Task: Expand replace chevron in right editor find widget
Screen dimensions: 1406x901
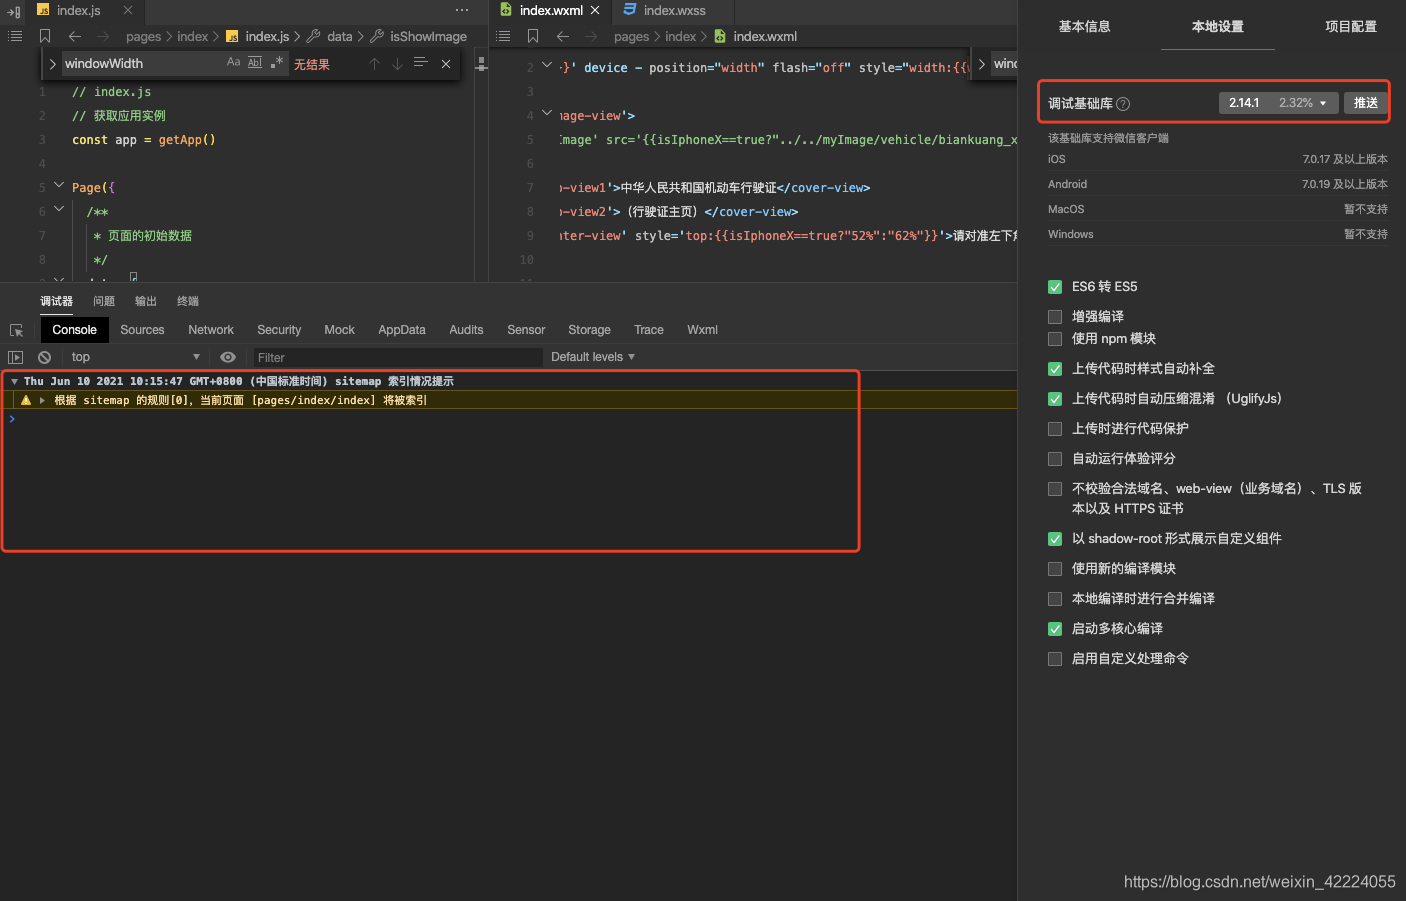Action: point(981,63)
